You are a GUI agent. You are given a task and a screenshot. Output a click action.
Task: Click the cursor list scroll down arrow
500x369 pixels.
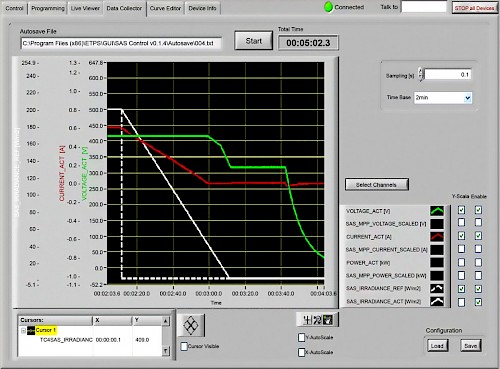click(166, 351)
